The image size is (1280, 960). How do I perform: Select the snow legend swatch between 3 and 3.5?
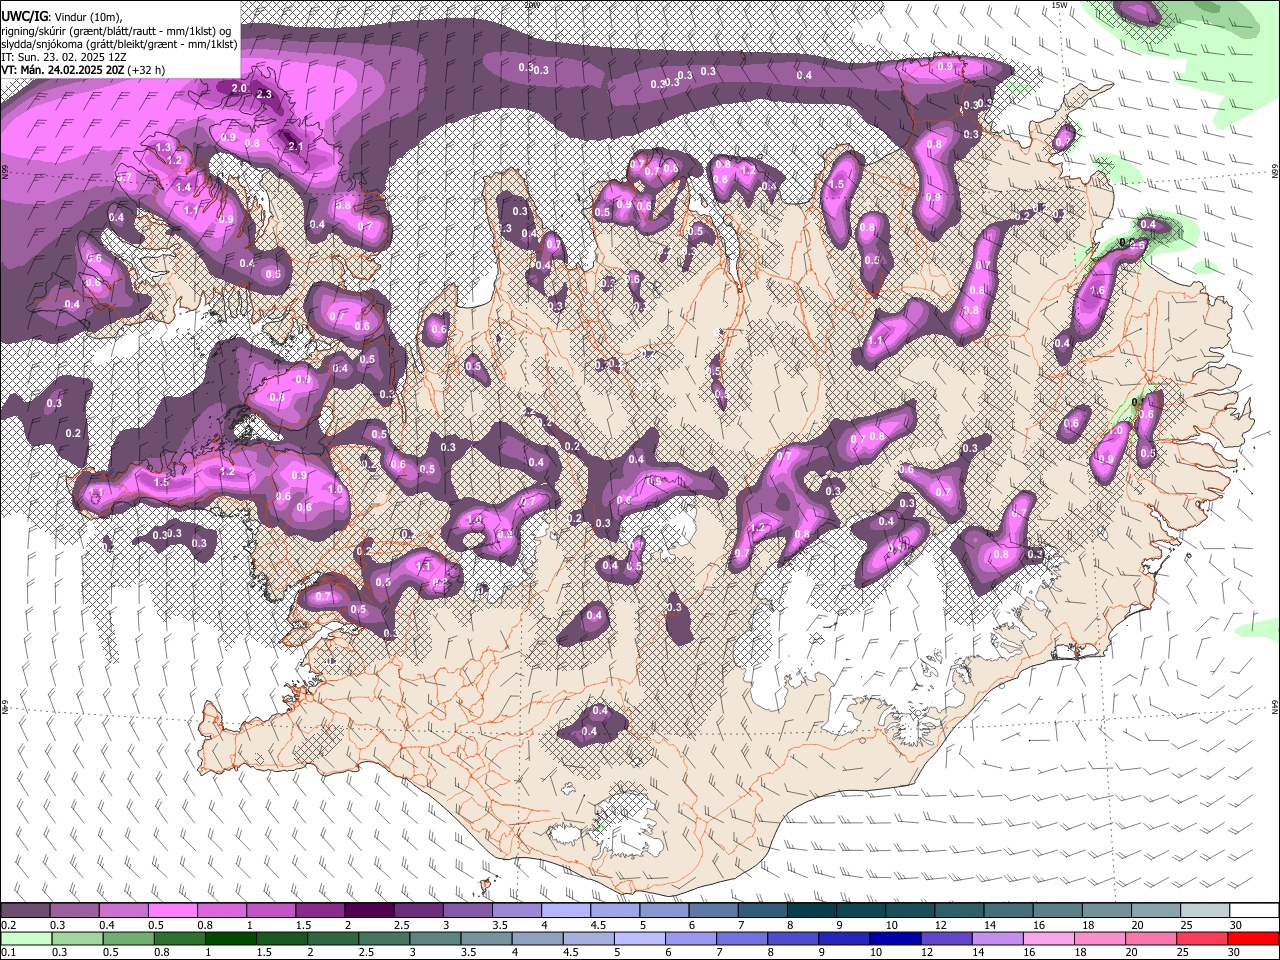coord(467,911)
